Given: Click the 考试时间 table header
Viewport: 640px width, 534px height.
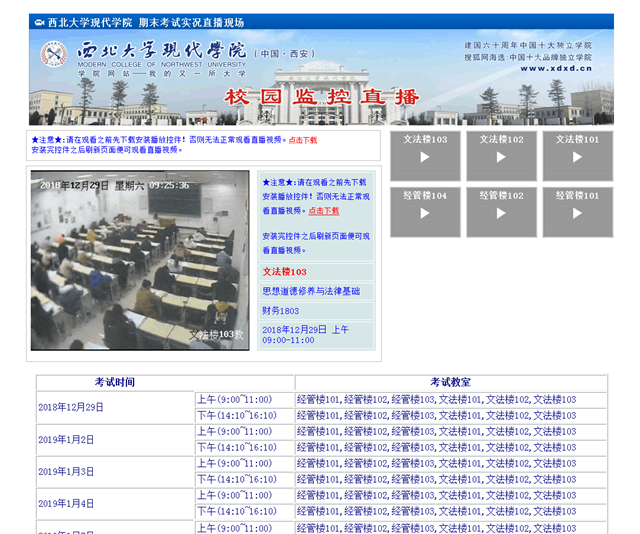Looking at the screenshot, I should point(115,382).
